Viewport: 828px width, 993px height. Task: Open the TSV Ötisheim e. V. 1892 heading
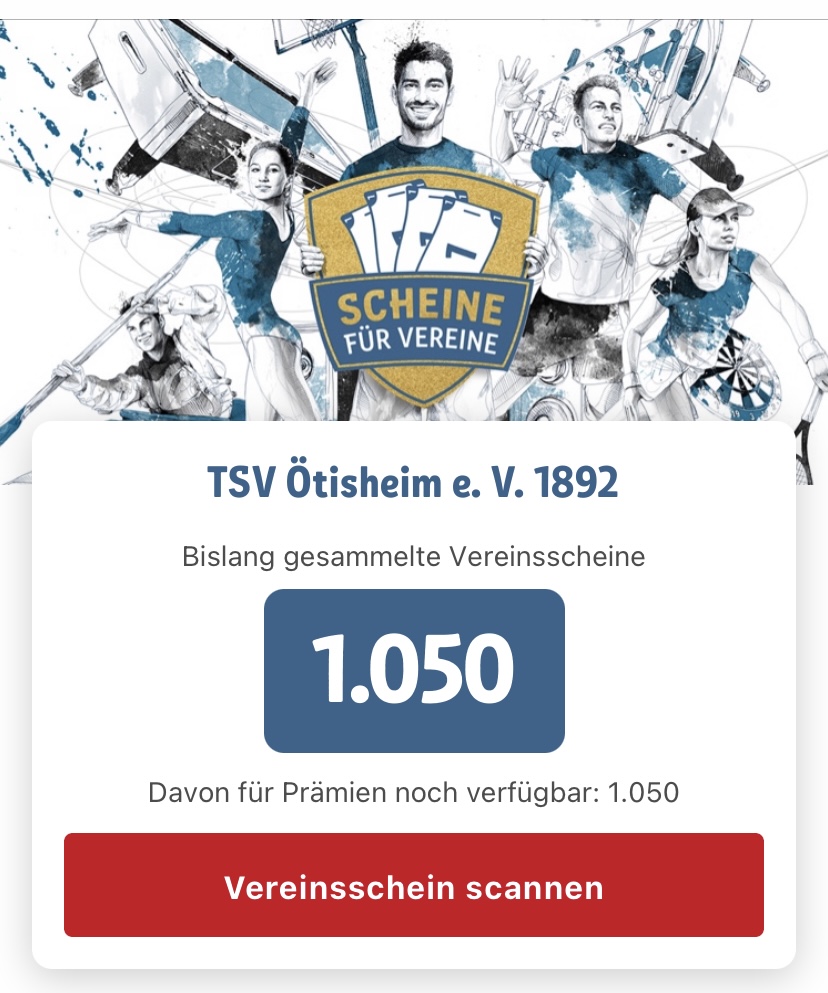pos(413,483)
